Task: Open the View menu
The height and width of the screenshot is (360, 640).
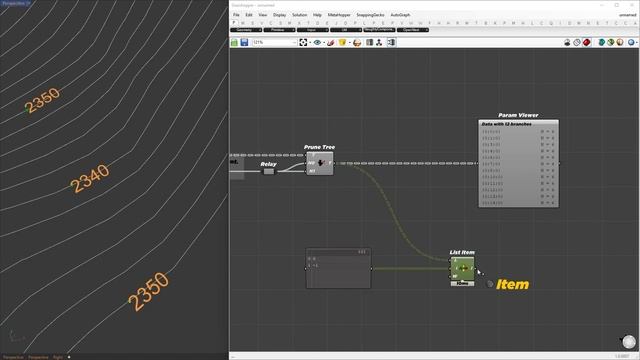Action: 262,15
